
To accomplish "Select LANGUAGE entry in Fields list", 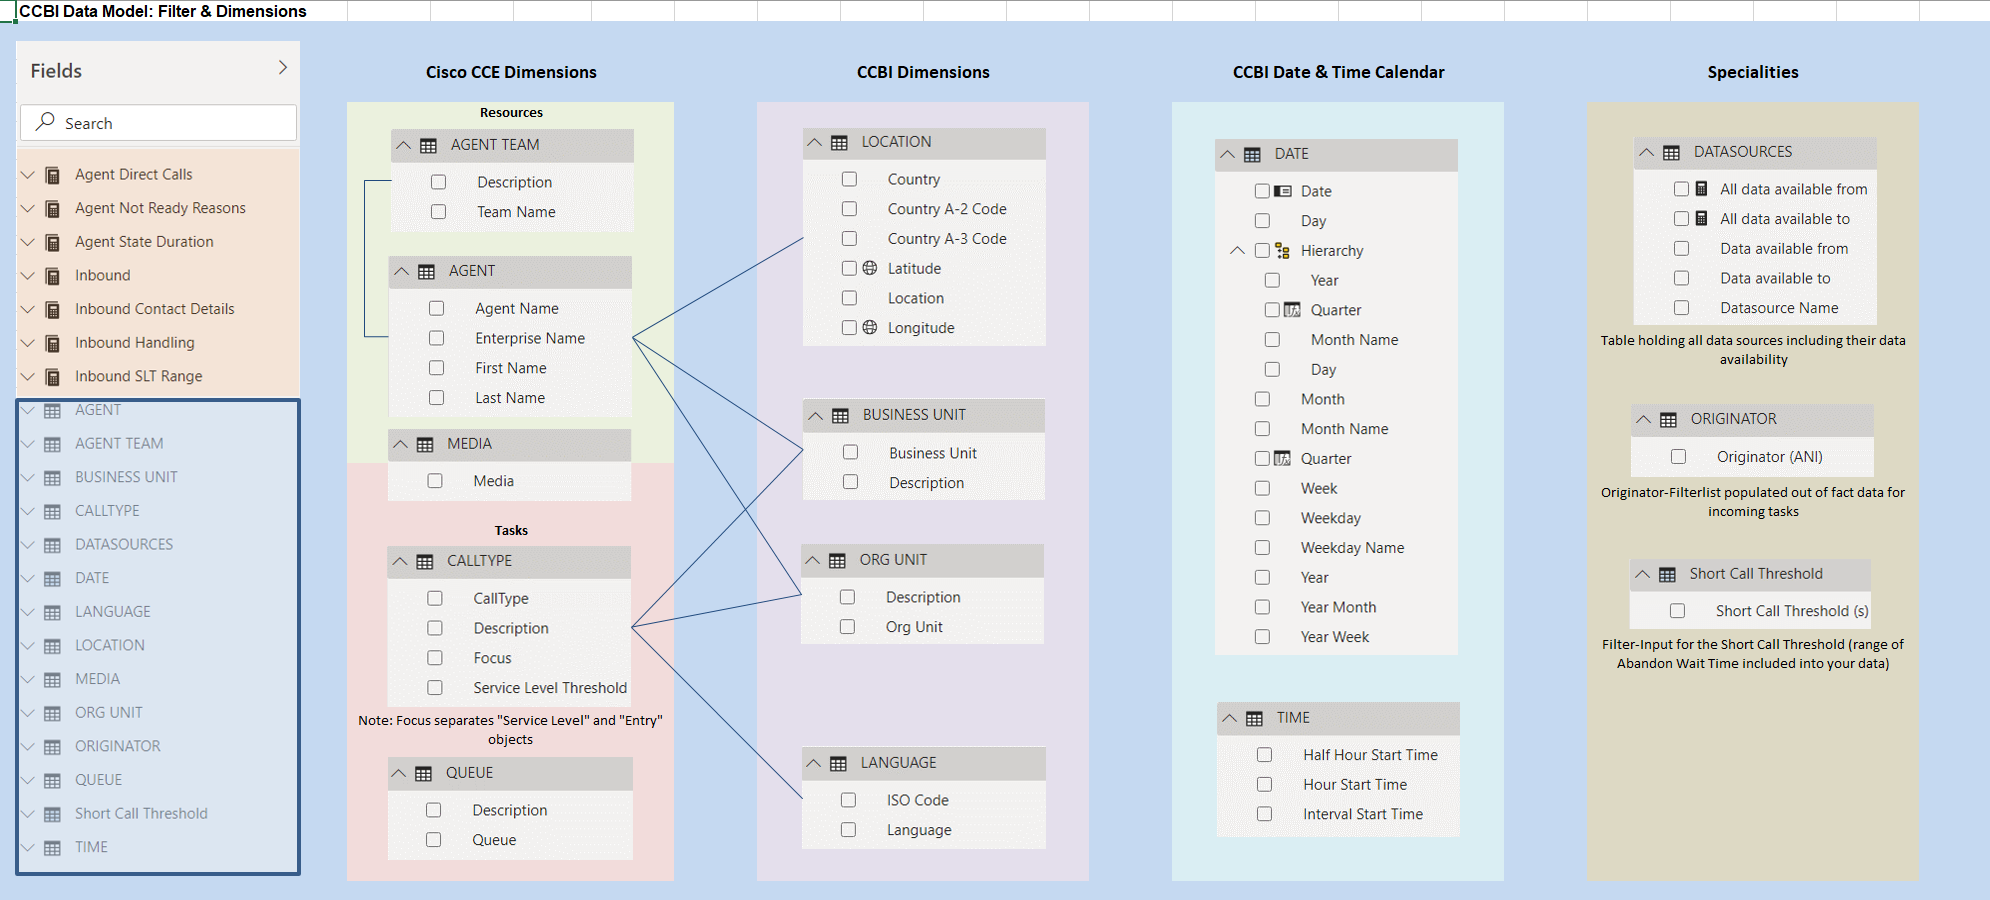I will (112, 611).
